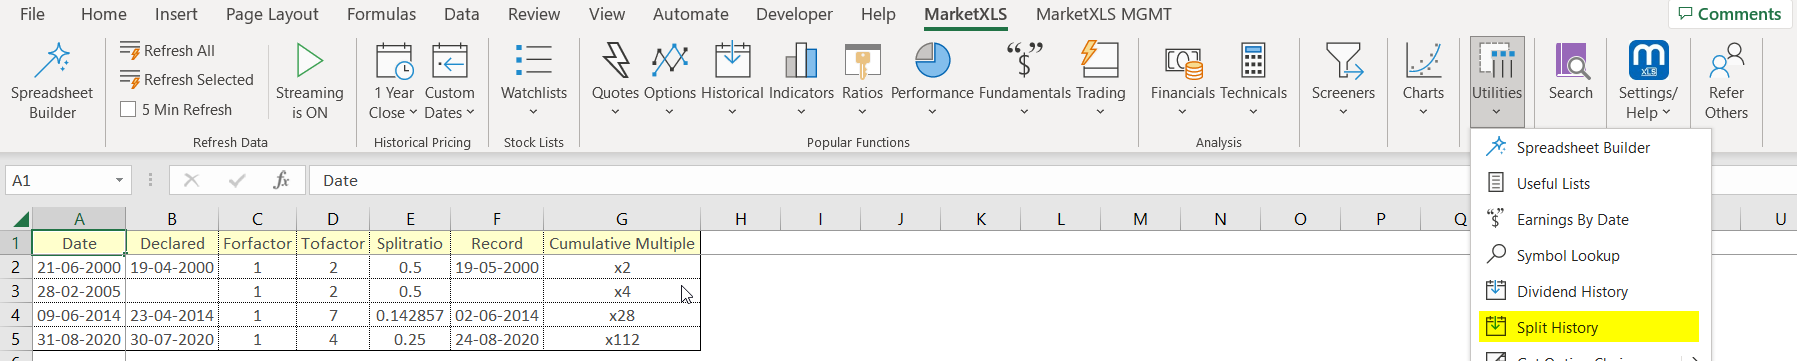The height and width of the screenshot is (361, 1797).
Task: Select cell with Record date 02-06-2014
Action: (x=497, y=315)
